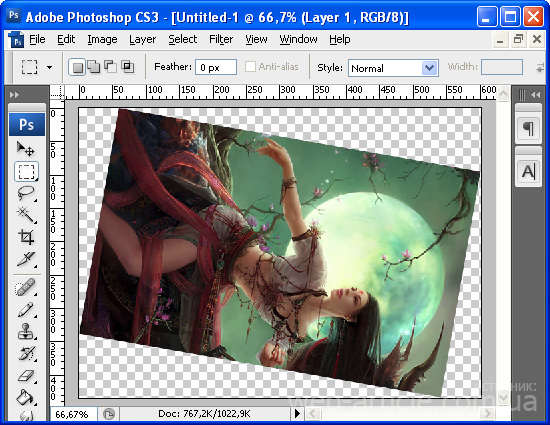The width and height of the screenshot is (550, 425).
Task: Open the Filter menu
Action: (x=221, y=39)
